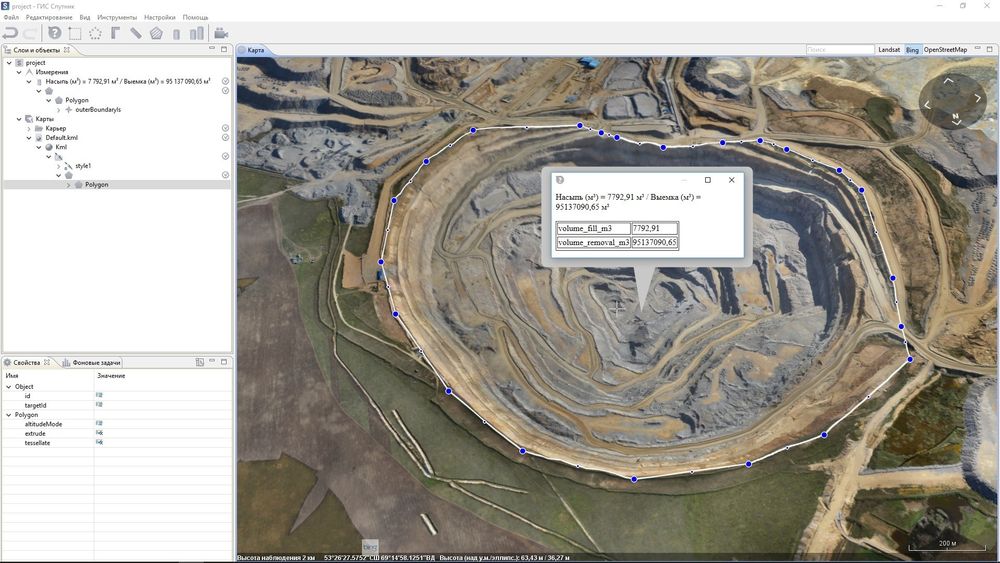Viewport: 1000px width, 563px height.
Task: Expand the outerBoundaryIs node
Action: point(59,110)
